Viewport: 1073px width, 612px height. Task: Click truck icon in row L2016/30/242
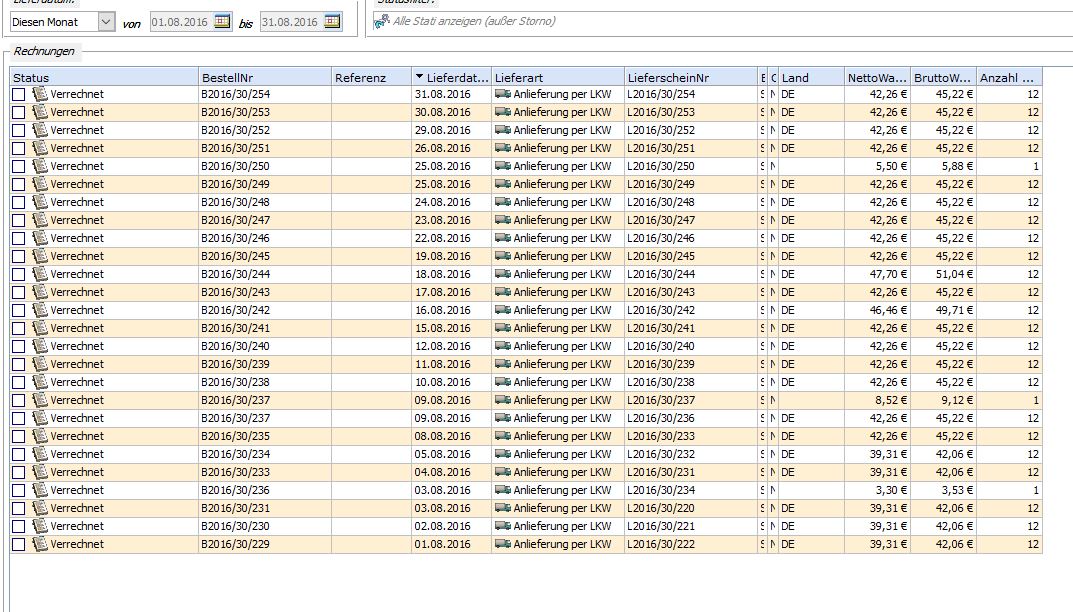[502, 310]
